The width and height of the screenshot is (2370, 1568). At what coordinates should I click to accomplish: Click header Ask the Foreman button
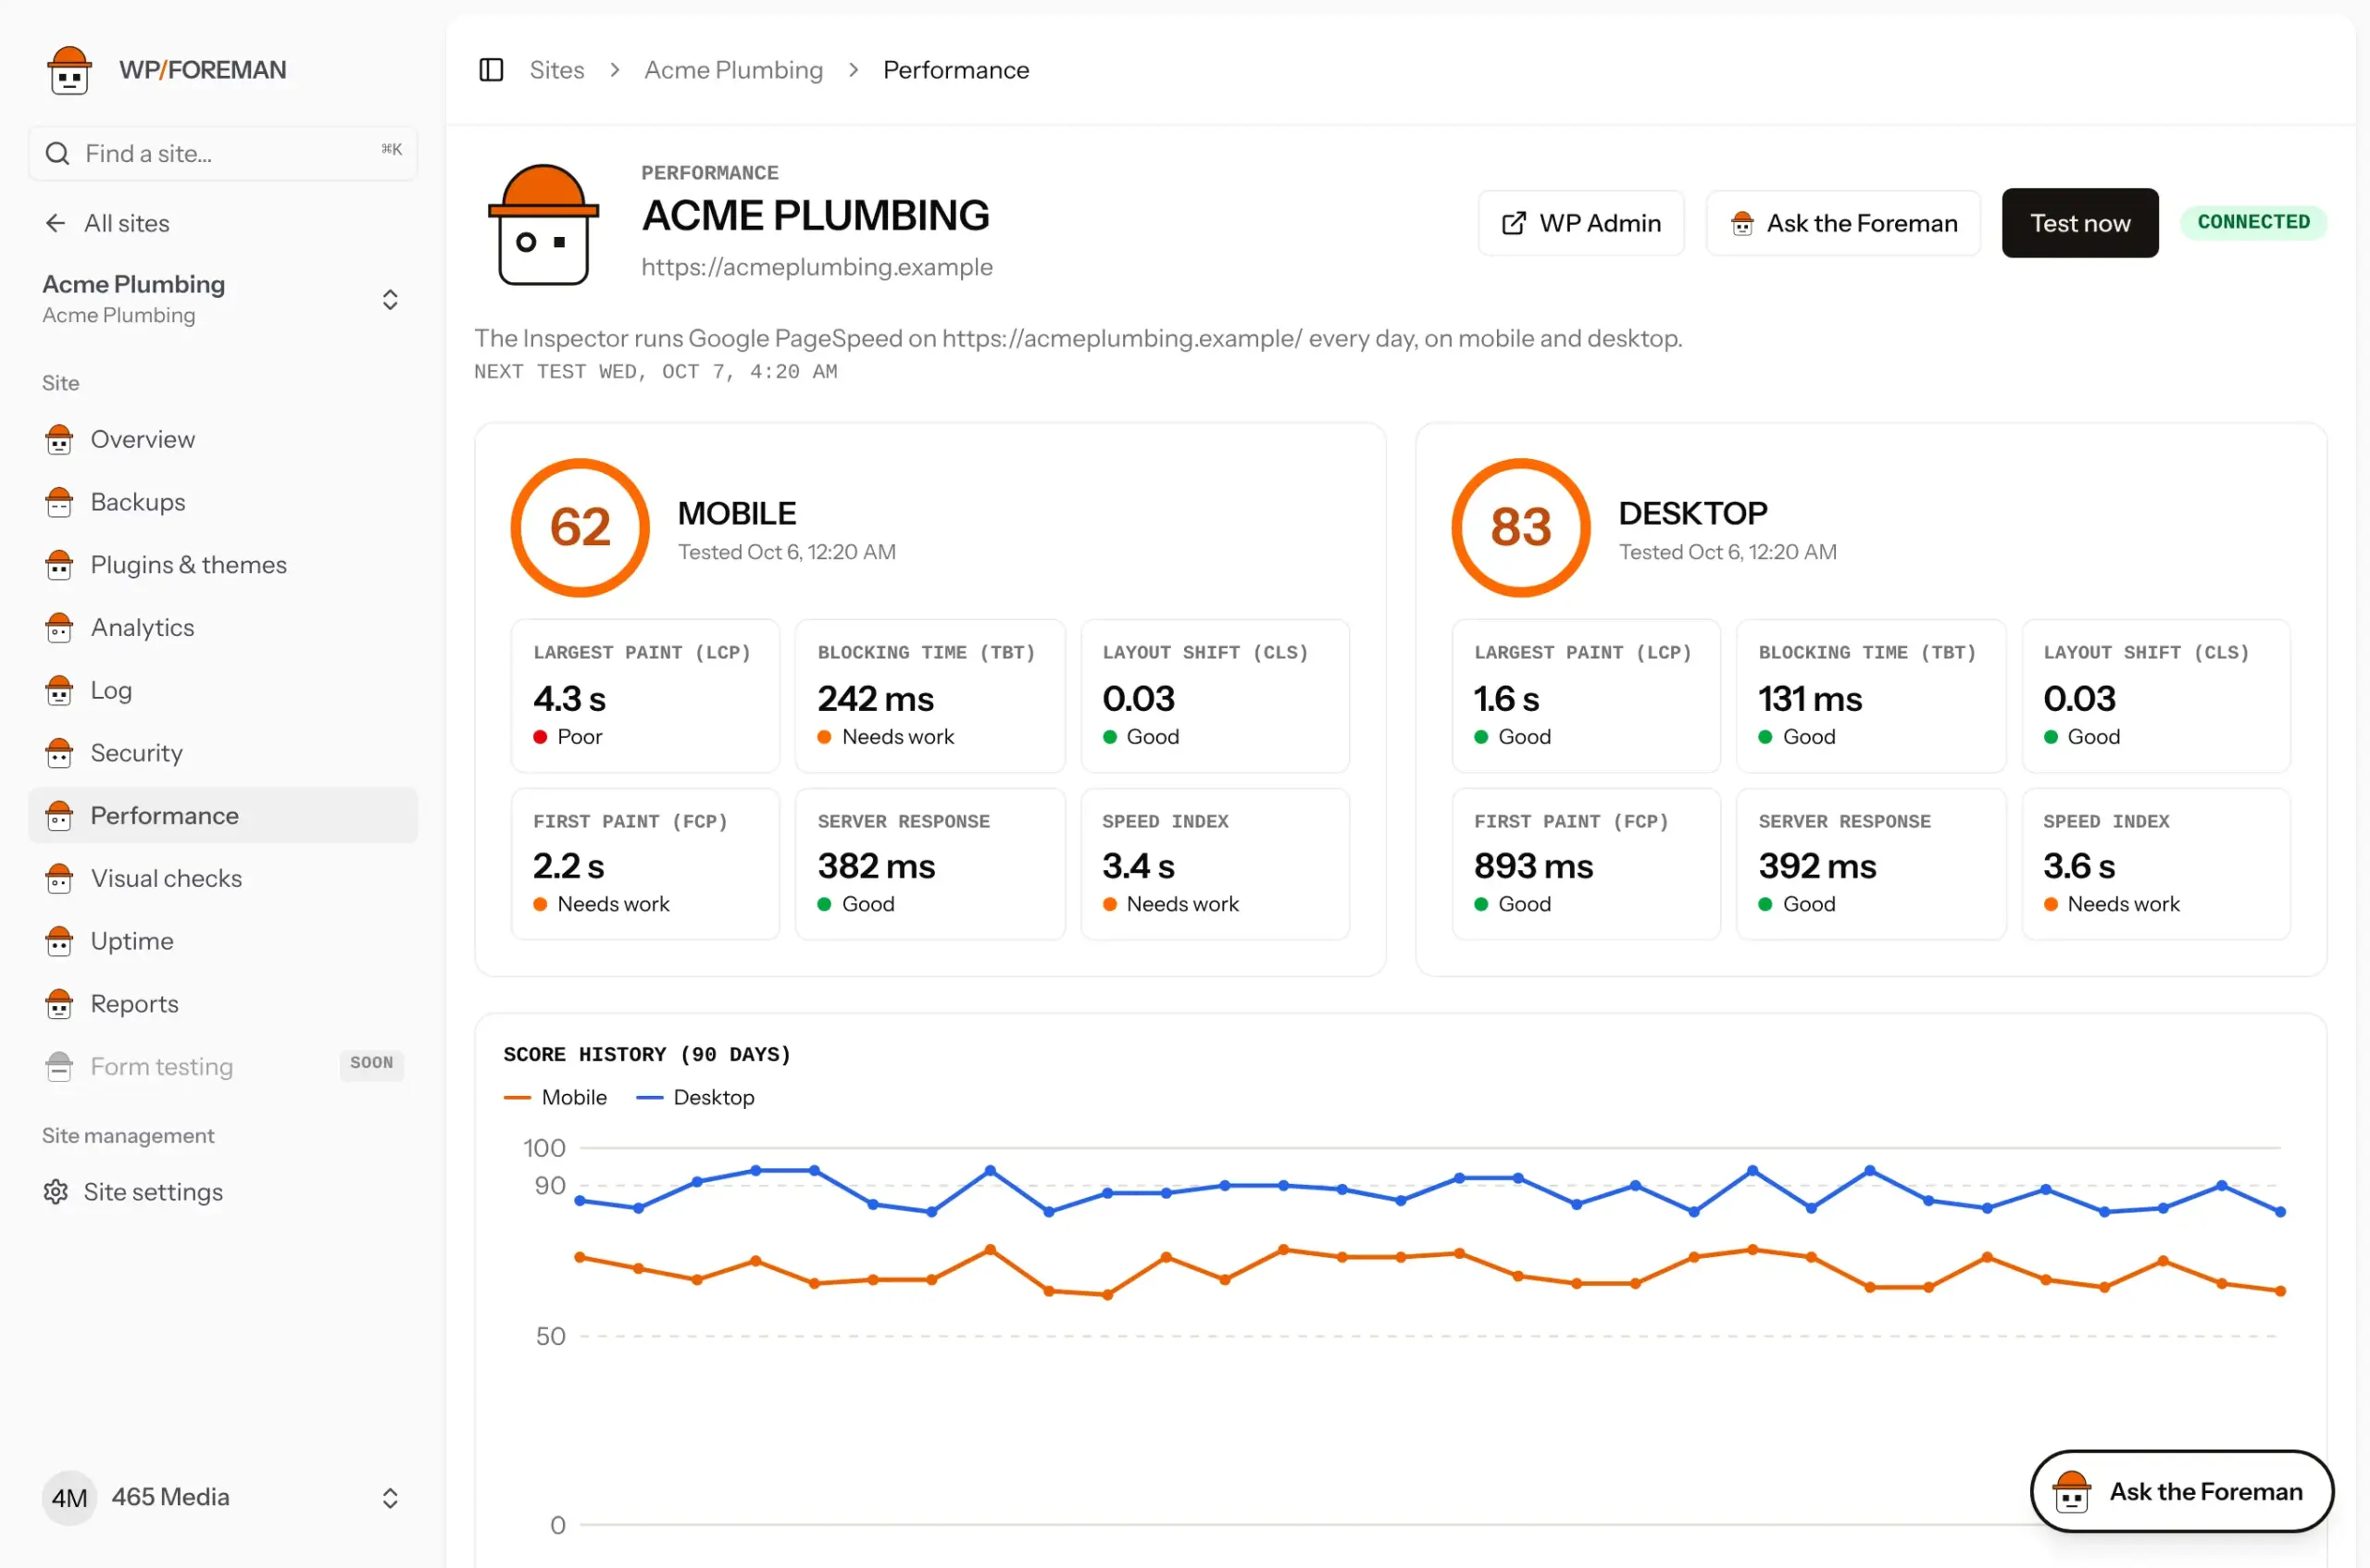coord(1843,223)
